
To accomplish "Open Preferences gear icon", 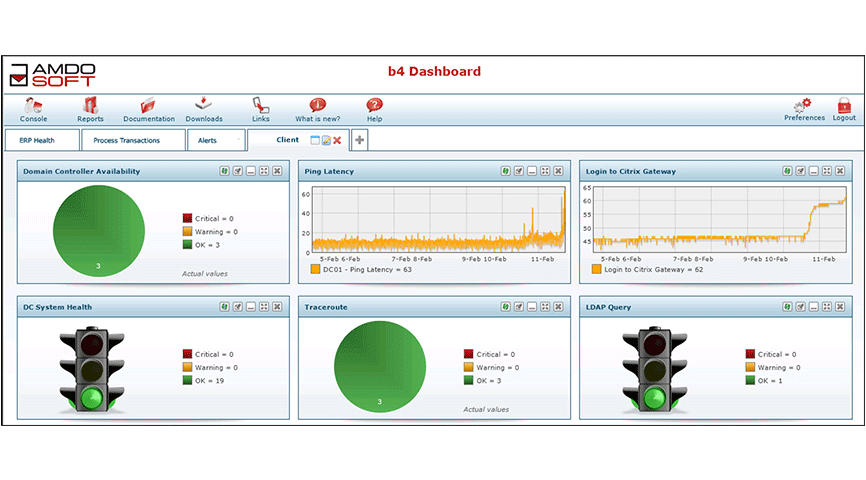I will (x=804, y=105).
